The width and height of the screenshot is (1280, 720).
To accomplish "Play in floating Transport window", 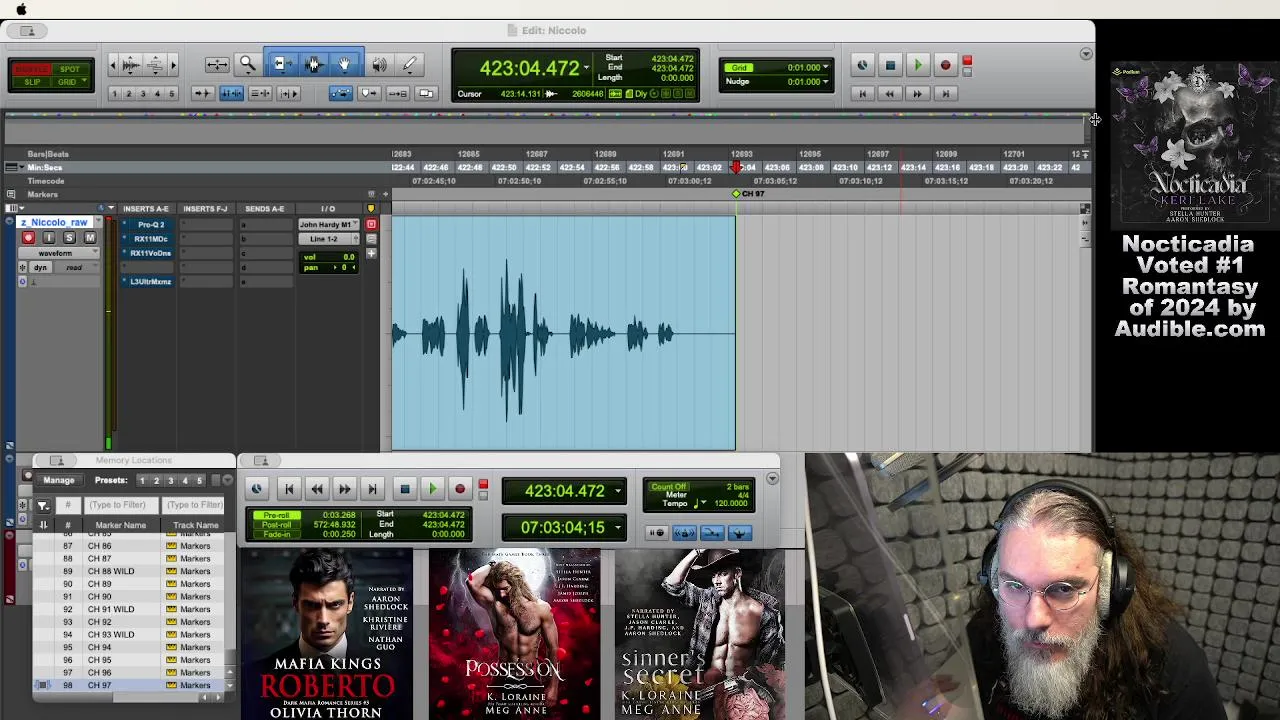I will (x=432, y=489).
